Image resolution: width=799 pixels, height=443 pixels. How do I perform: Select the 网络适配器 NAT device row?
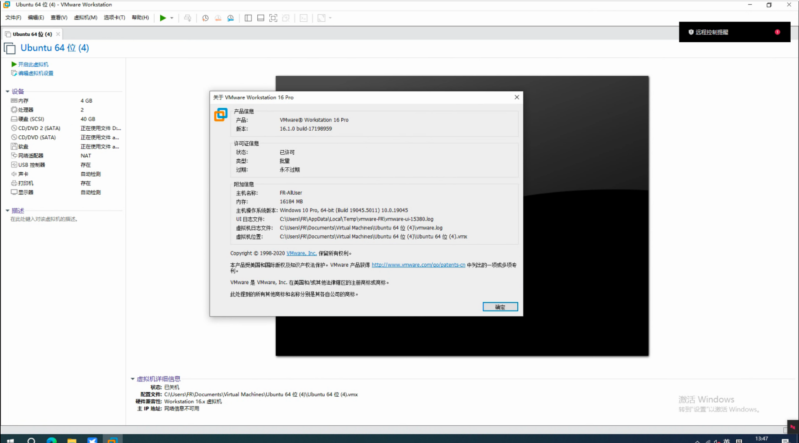coord(65,156)
